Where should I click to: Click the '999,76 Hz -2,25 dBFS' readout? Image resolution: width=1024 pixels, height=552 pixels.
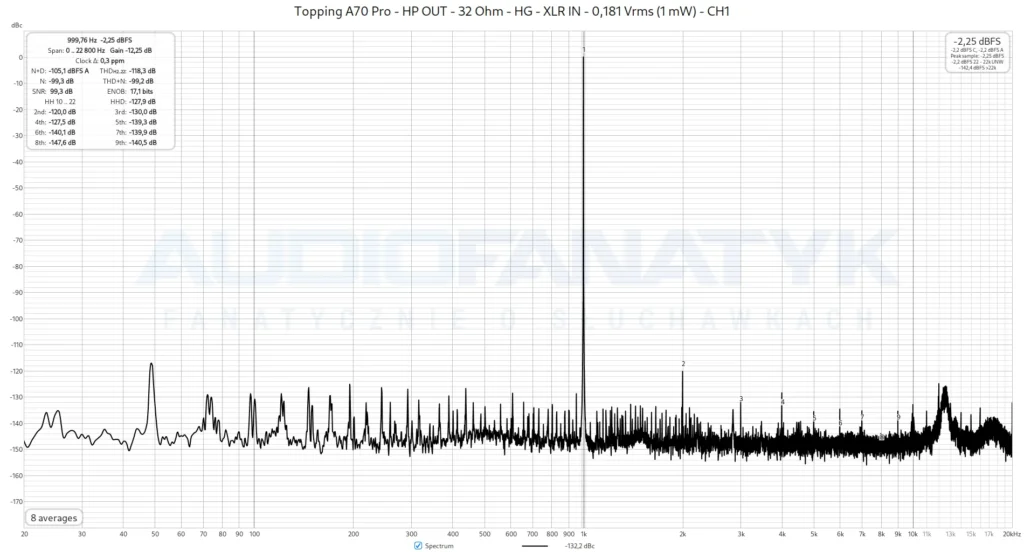(x=99, y=40)
